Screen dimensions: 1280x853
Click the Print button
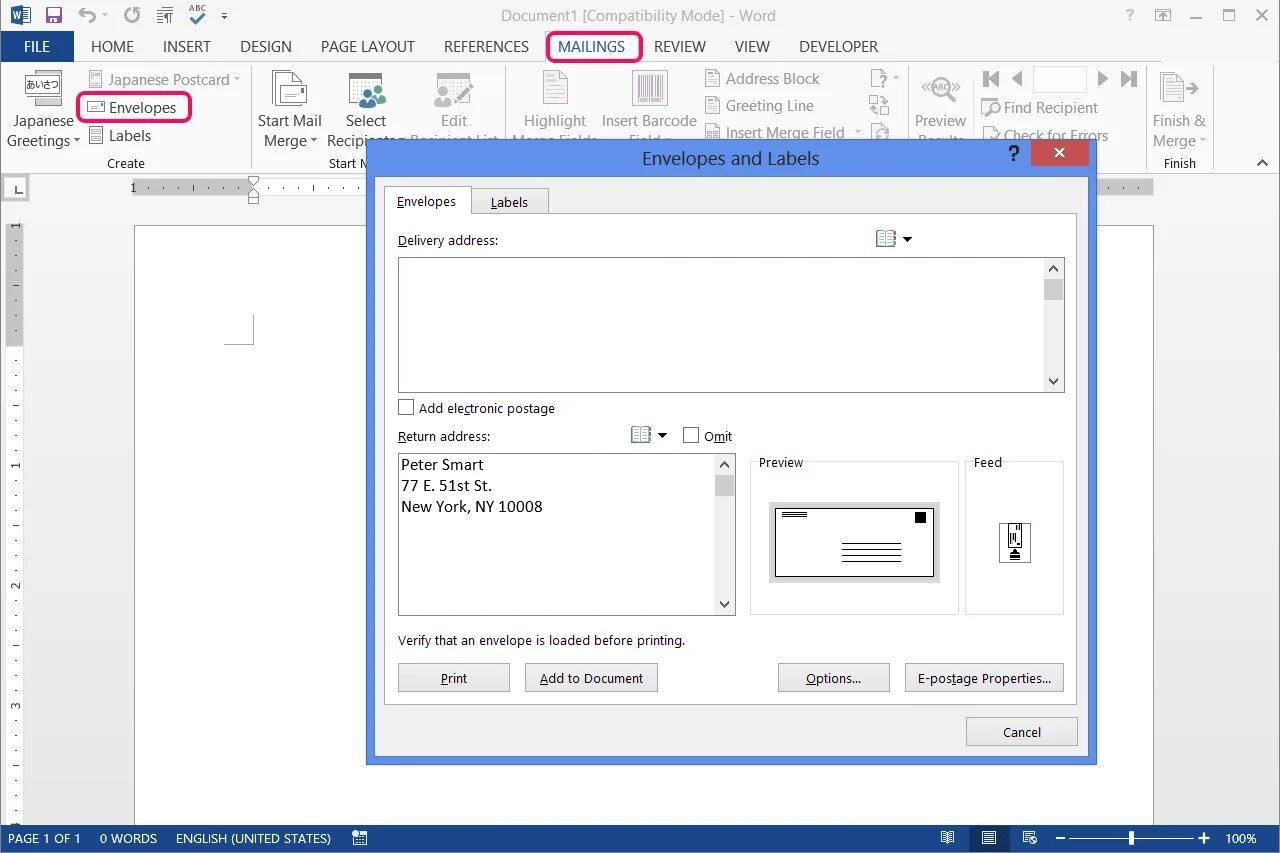coord(454,678)
